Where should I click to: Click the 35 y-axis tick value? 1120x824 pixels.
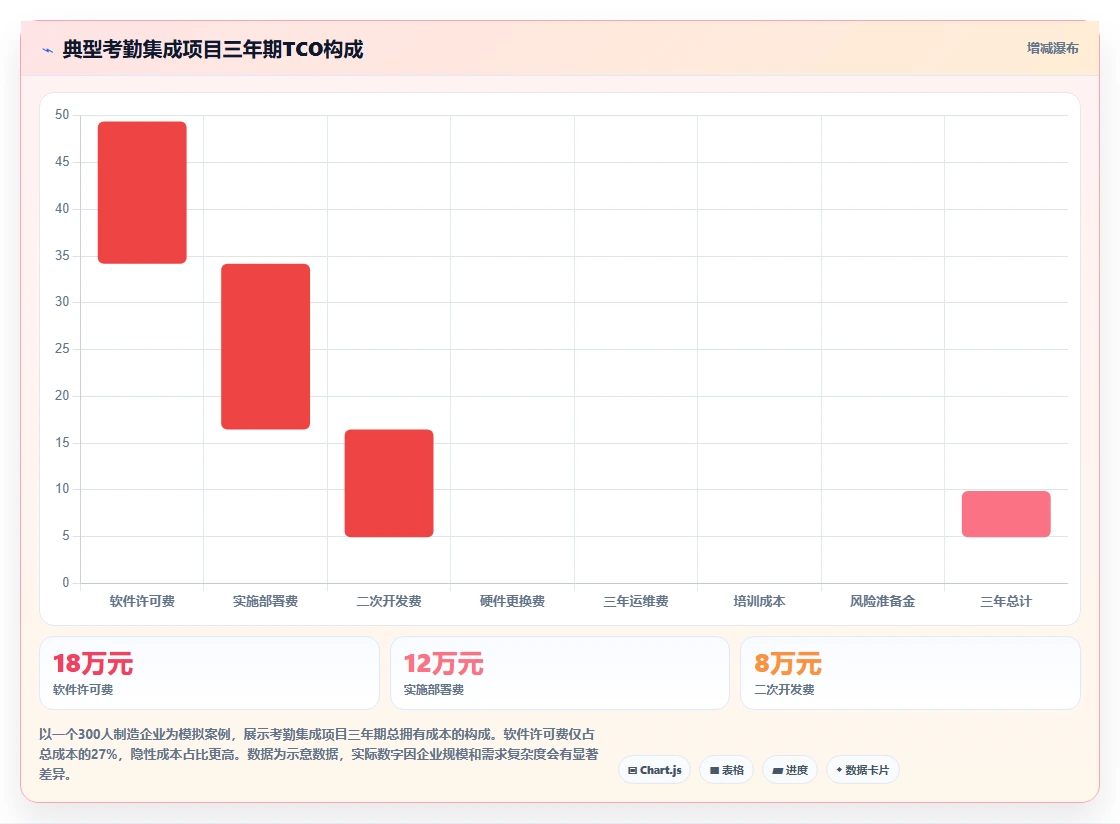pyautogui.click(x=62, y=255)
